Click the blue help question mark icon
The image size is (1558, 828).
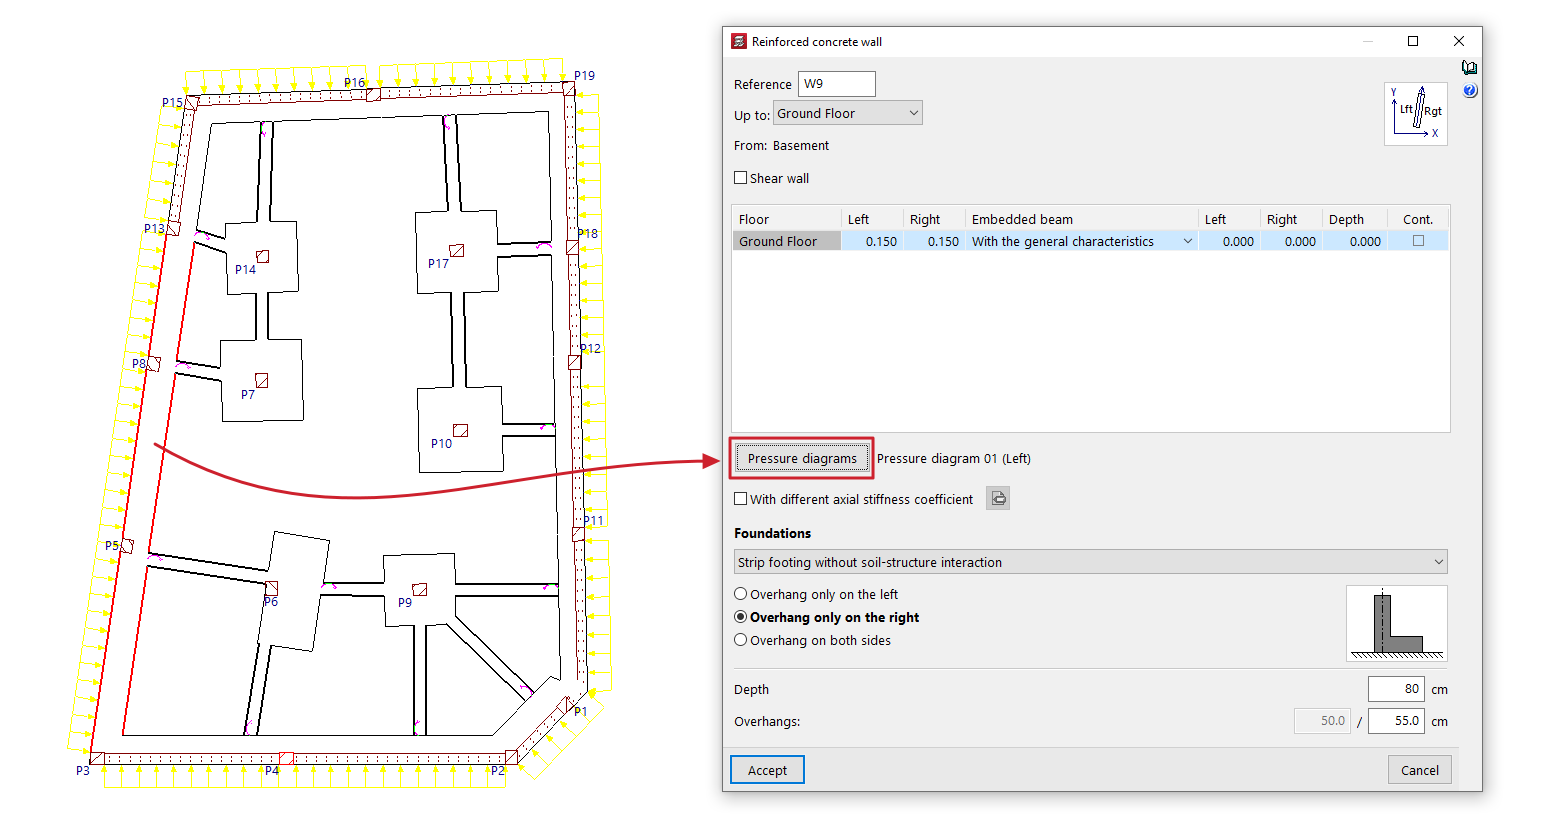1469,91
